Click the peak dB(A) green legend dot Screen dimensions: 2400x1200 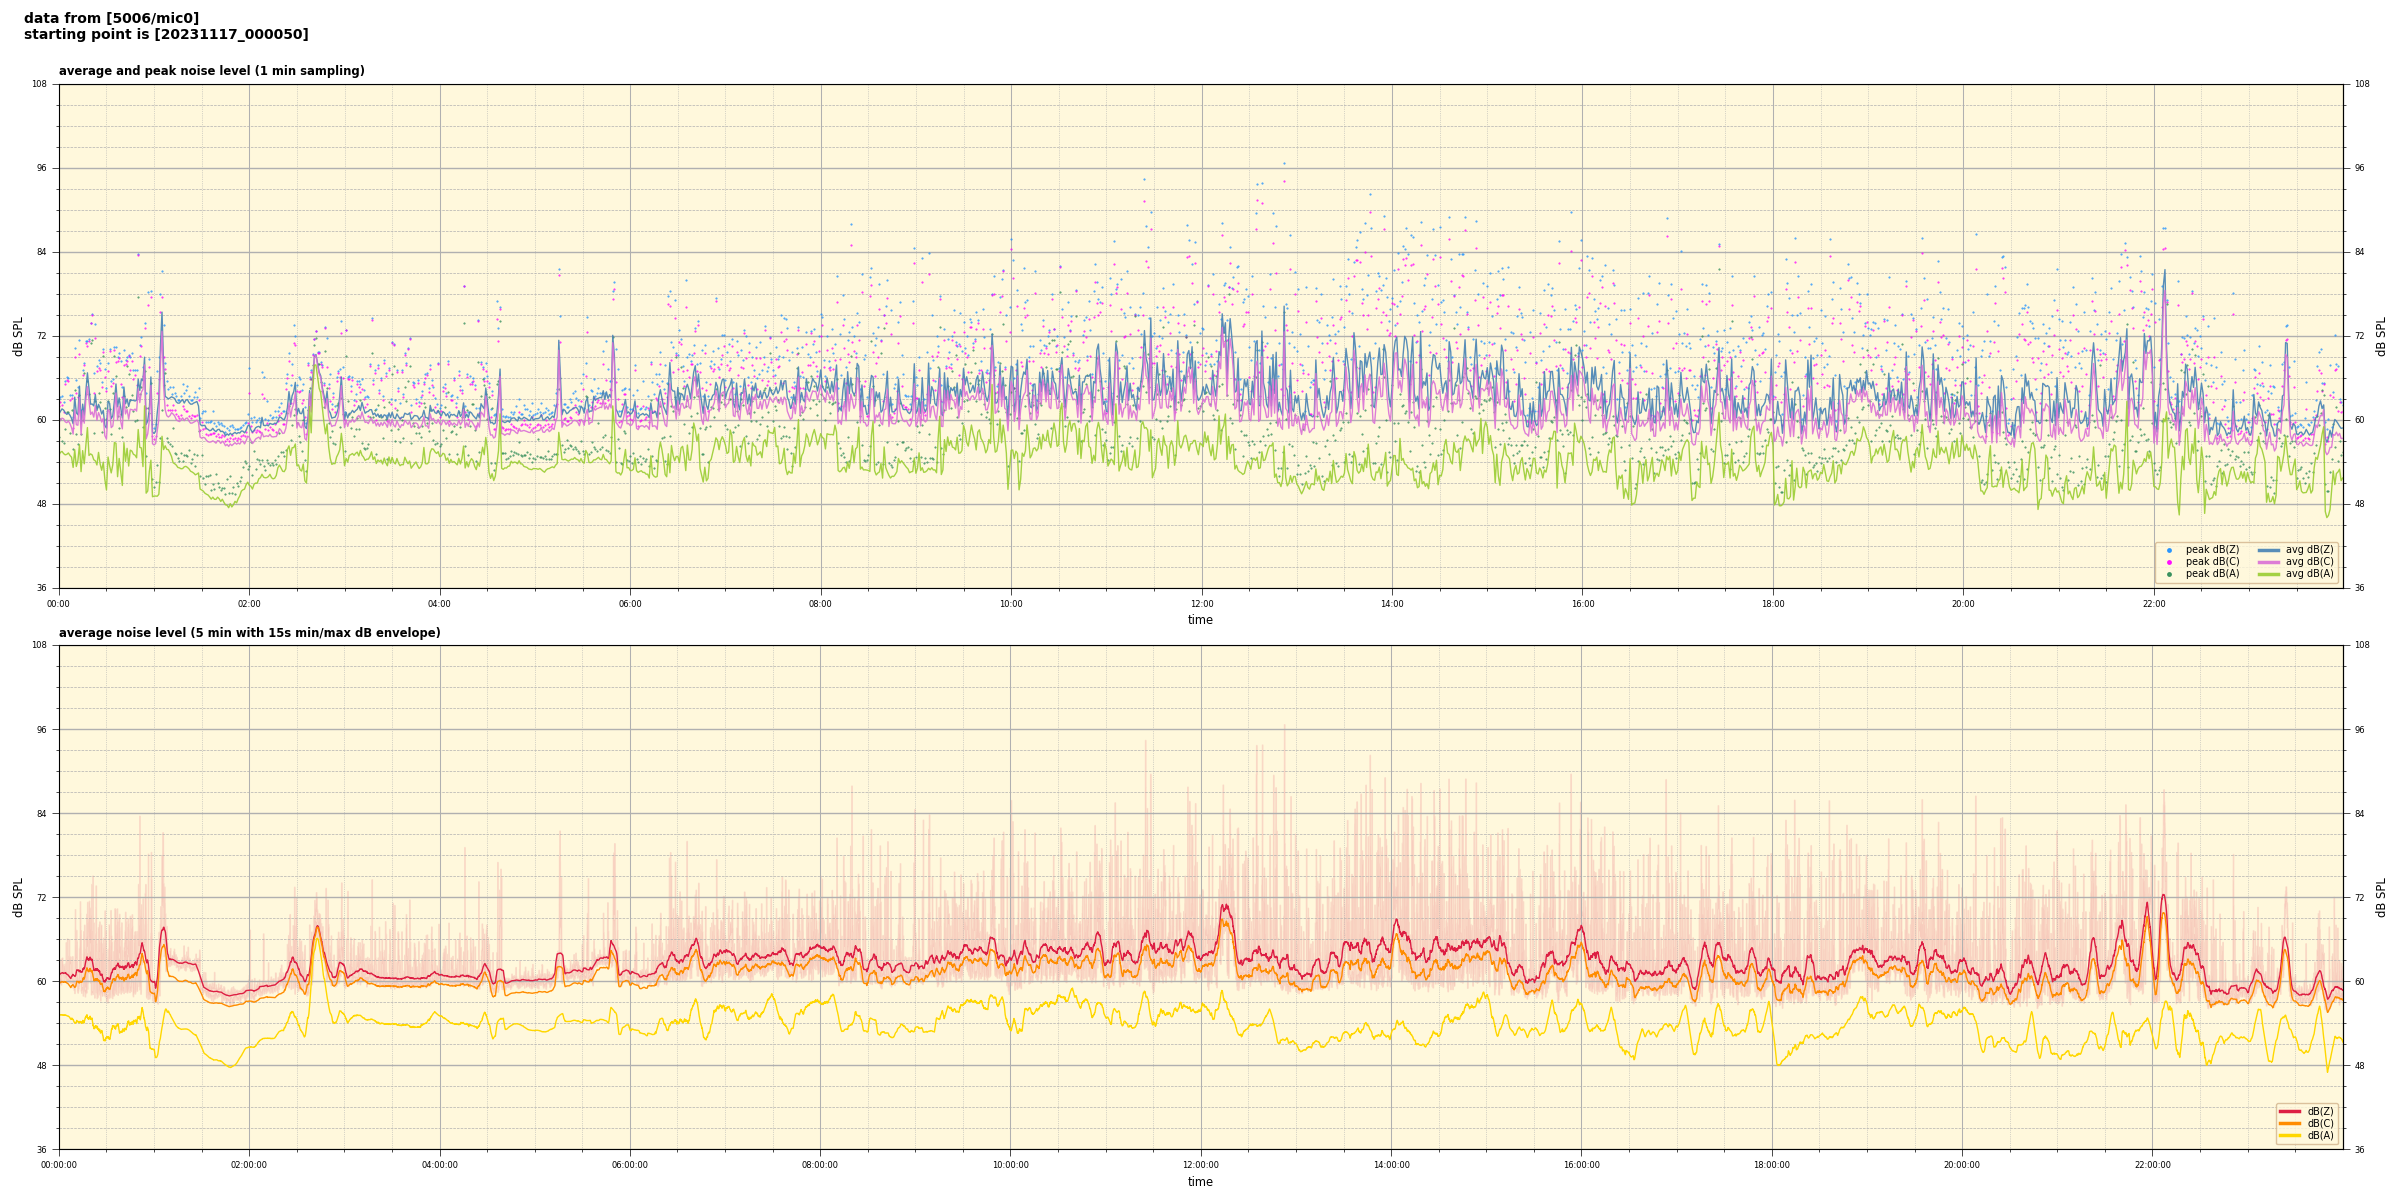click(x=2169, y=574)
